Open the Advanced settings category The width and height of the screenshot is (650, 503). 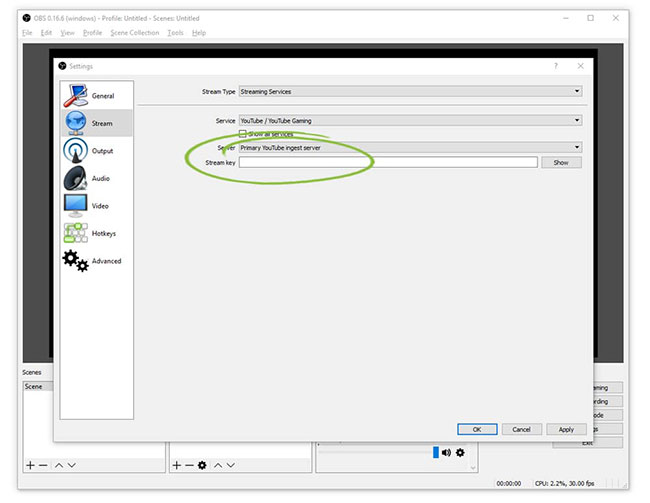(x=95, y=261)
